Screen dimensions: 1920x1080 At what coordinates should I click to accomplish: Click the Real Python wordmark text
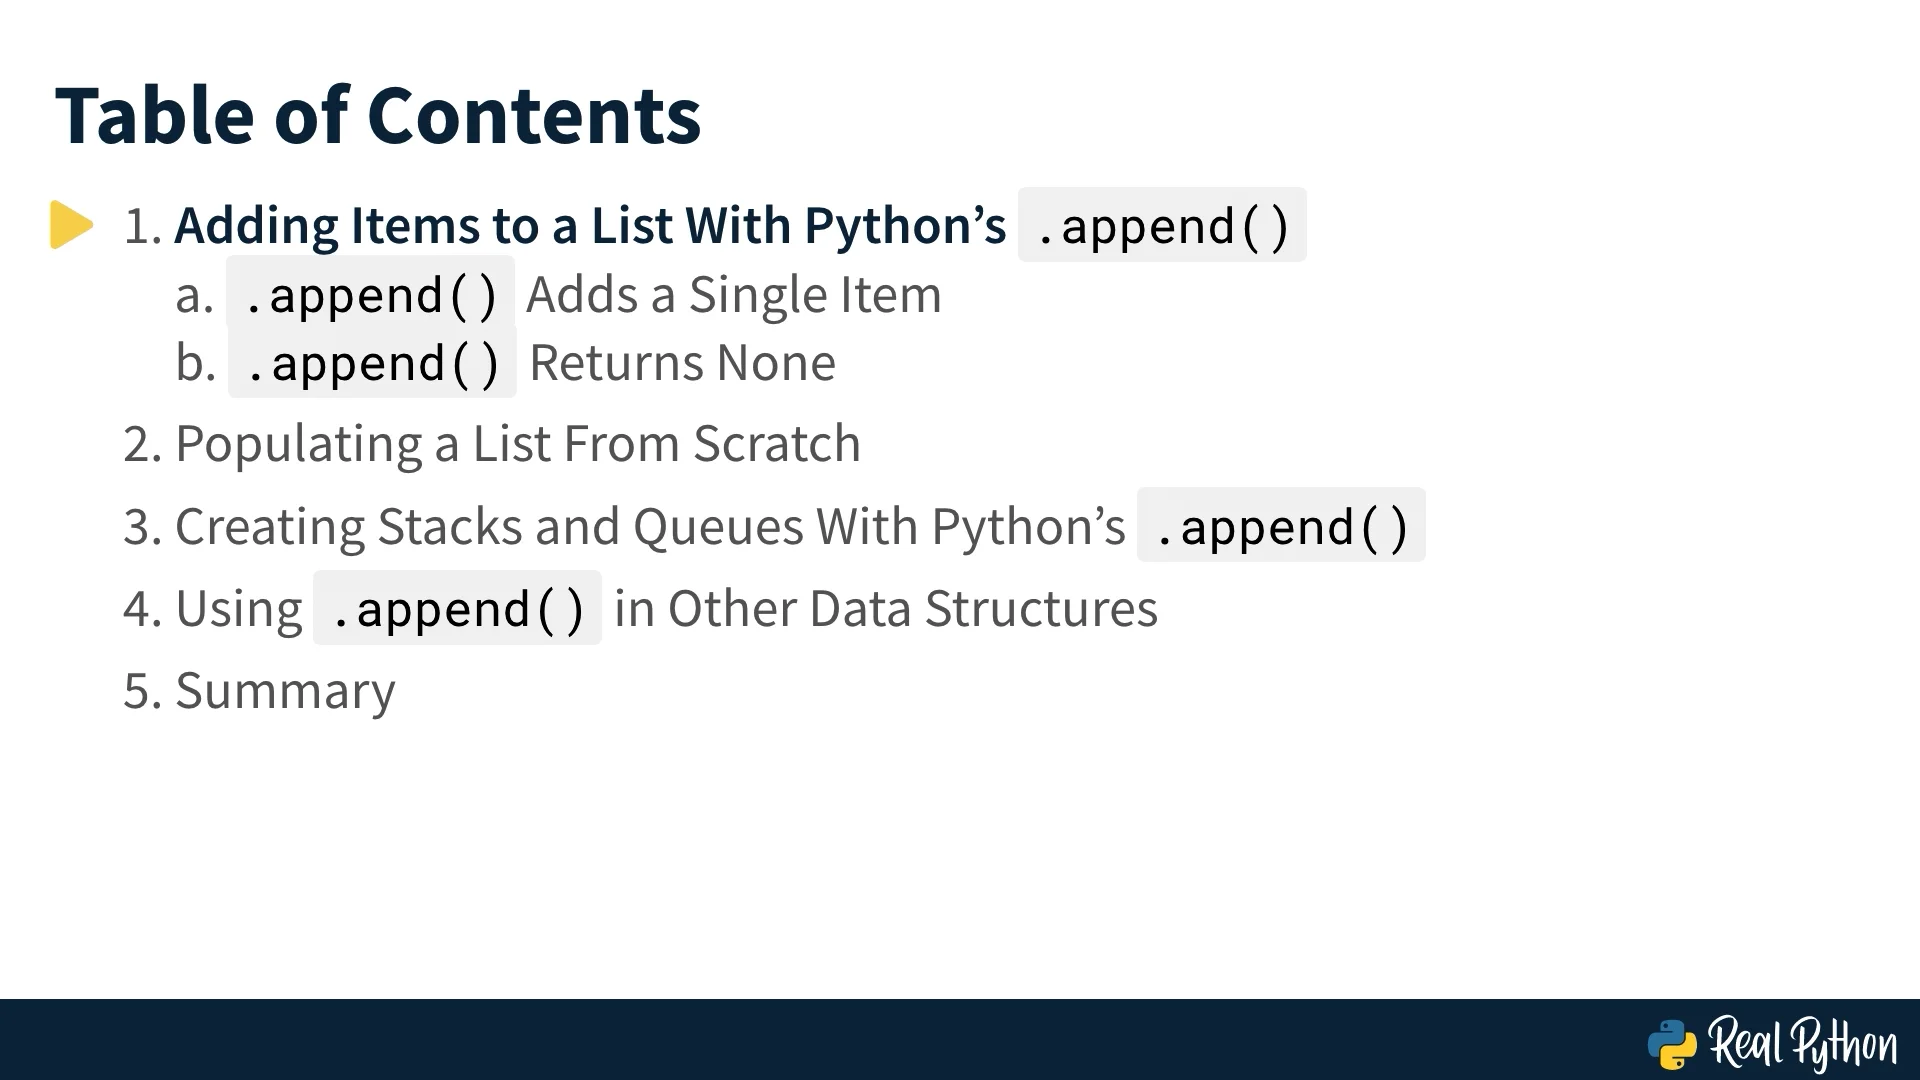pos(1803,1044)
